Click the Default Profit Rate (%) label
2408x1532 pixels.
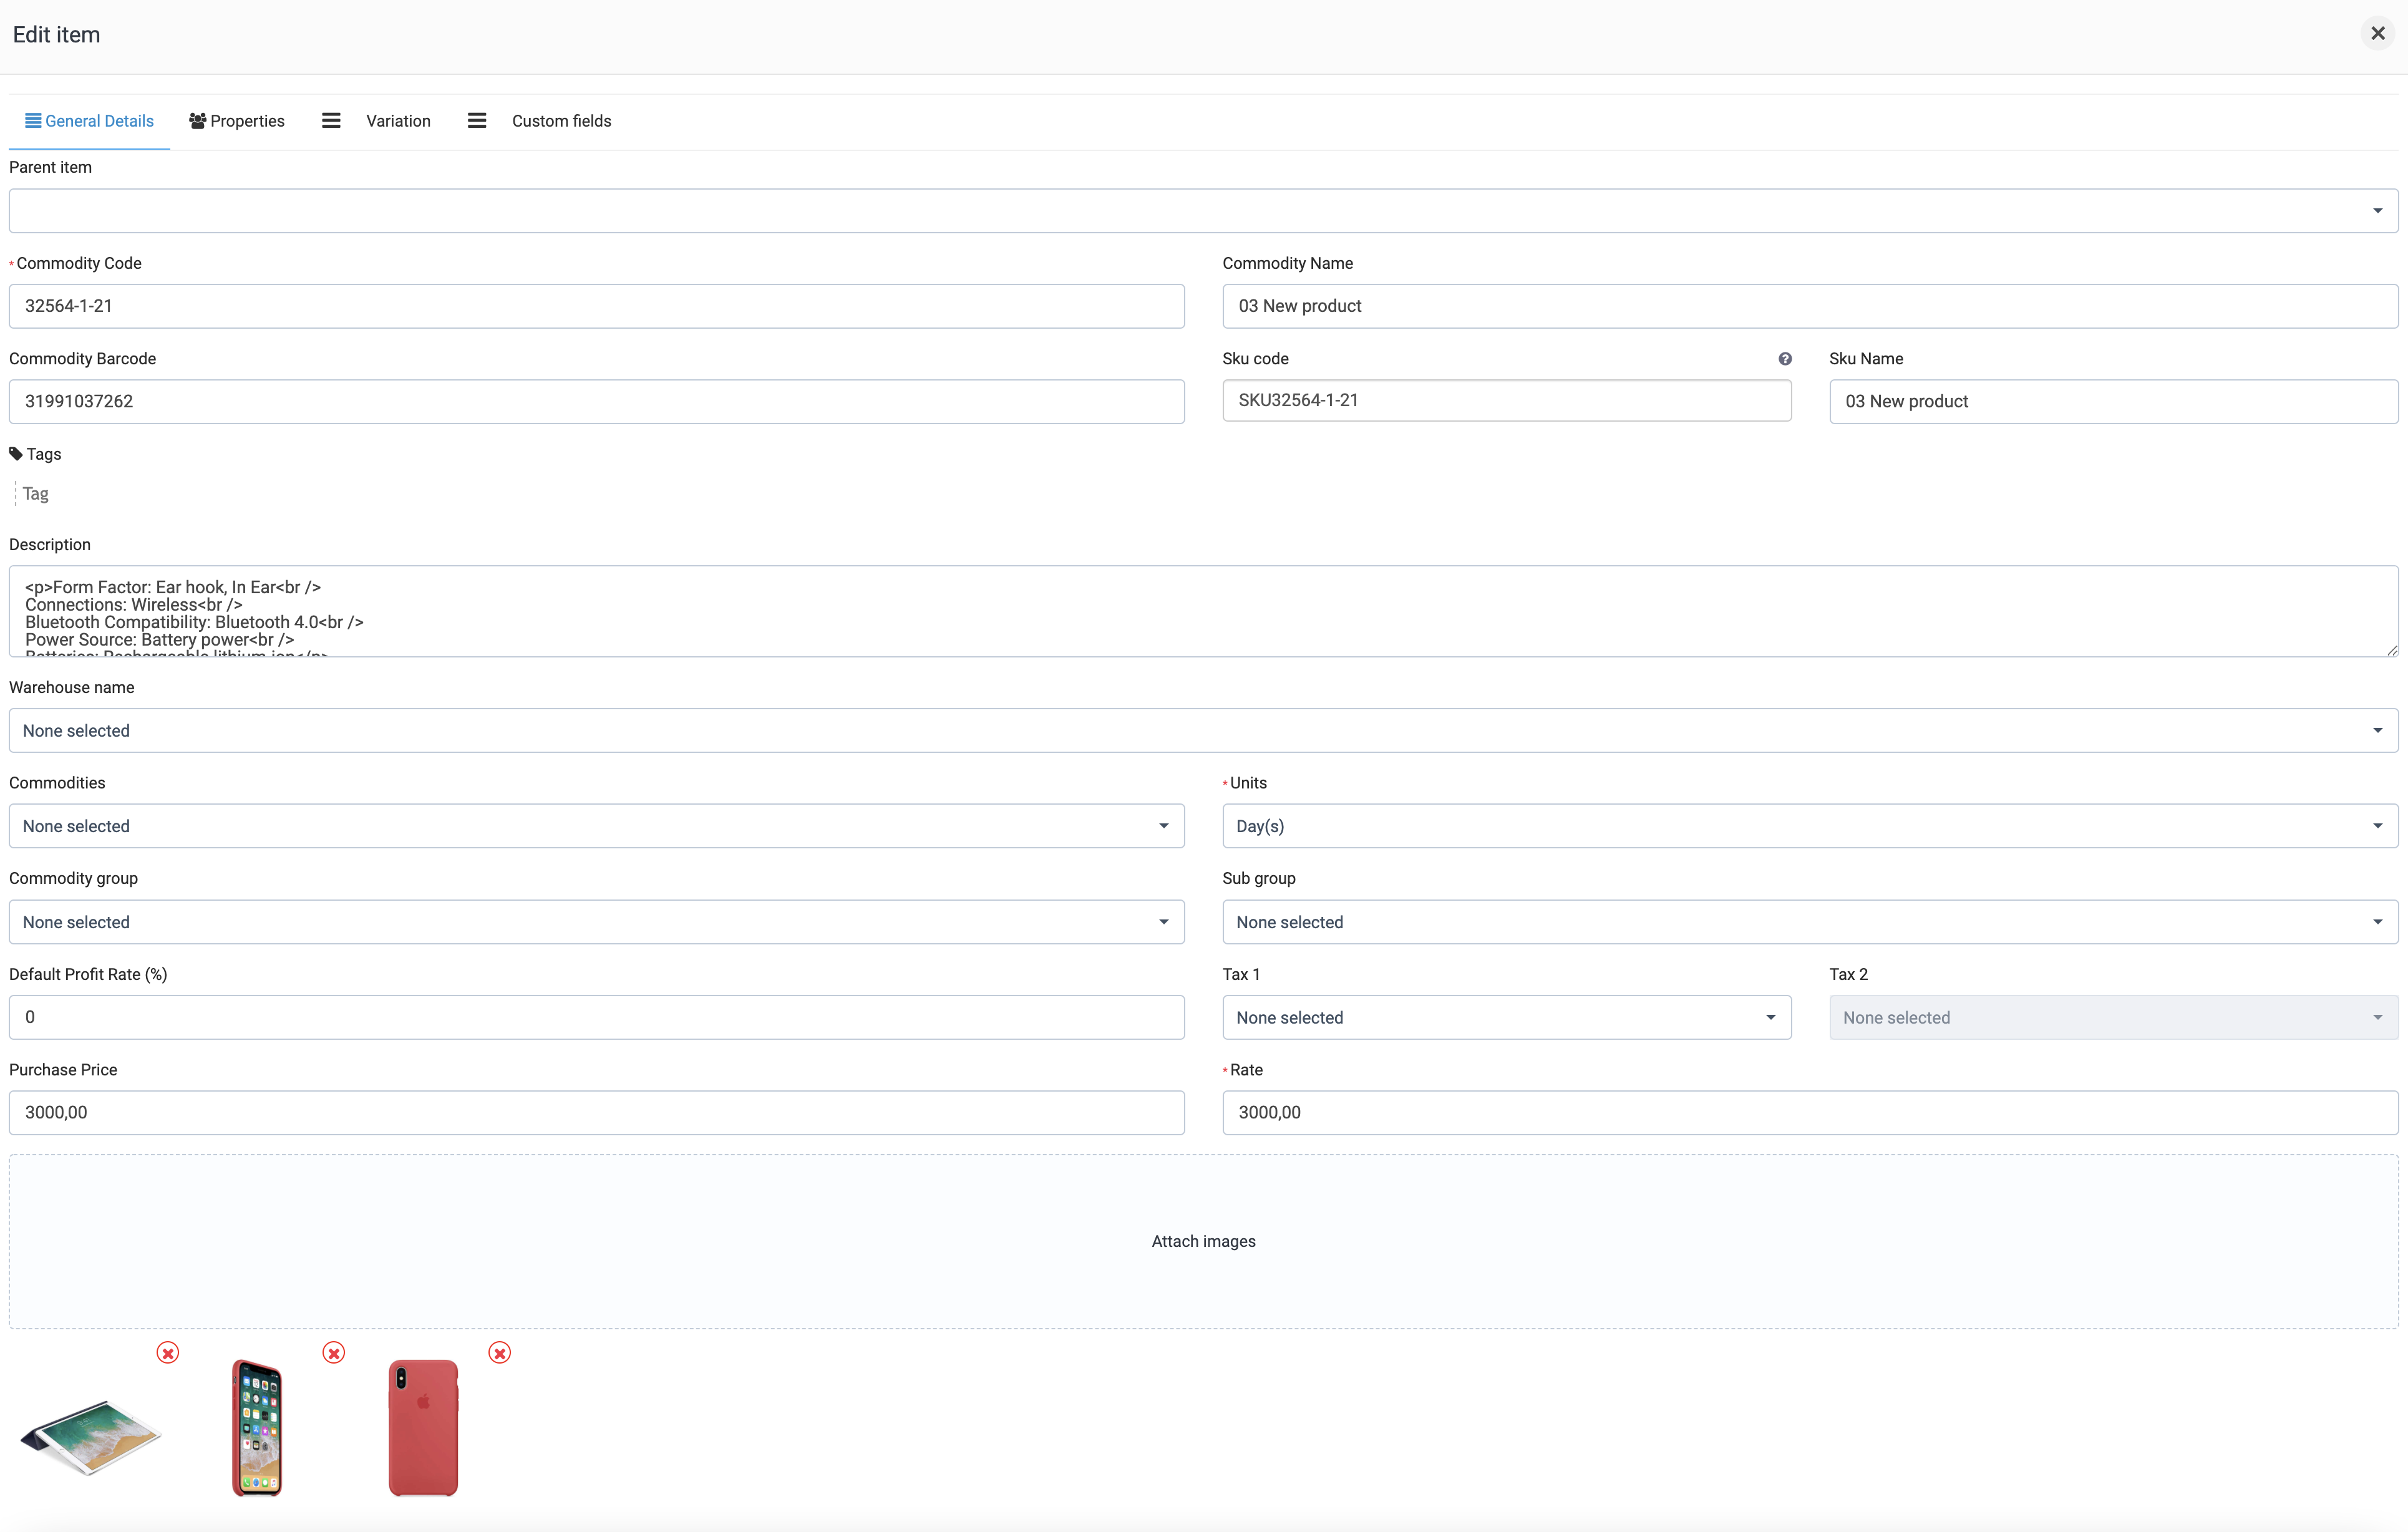88,974
